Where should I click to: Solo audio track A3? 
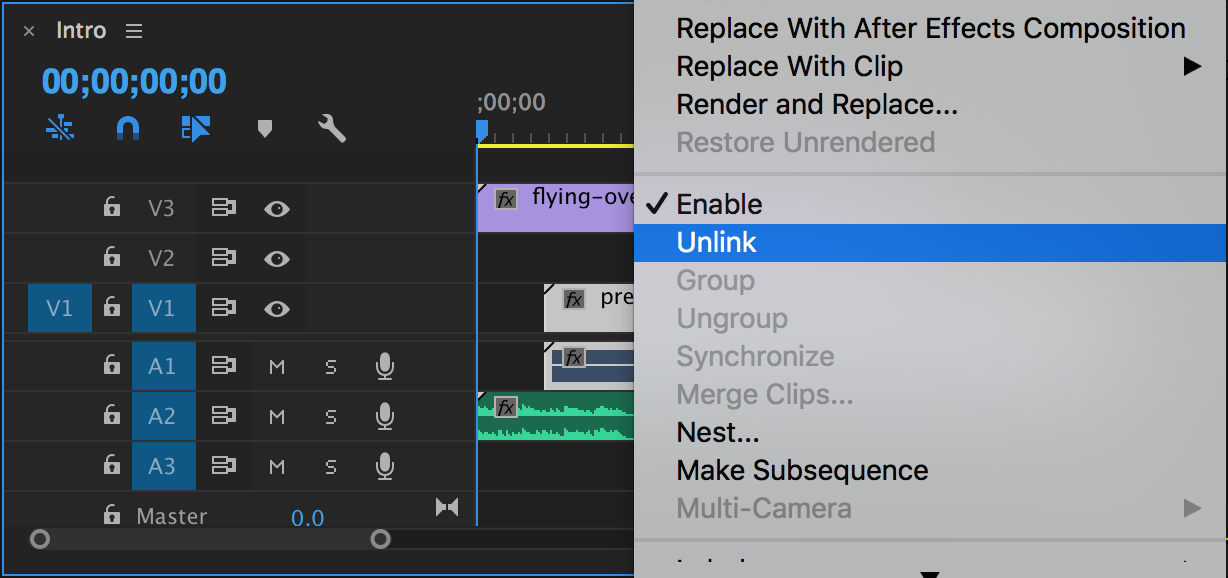(331, 466)
